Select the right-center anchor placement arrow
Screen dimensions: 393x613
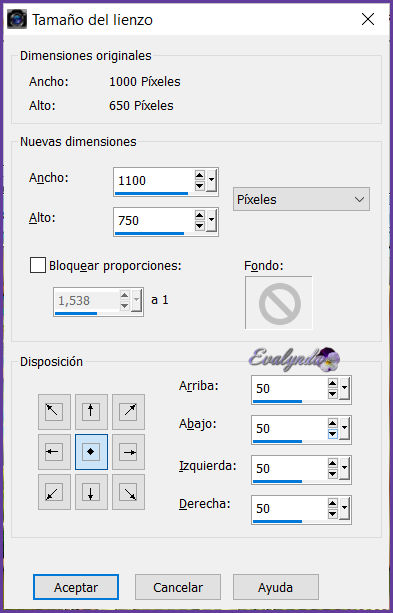(x=128, y=452)
